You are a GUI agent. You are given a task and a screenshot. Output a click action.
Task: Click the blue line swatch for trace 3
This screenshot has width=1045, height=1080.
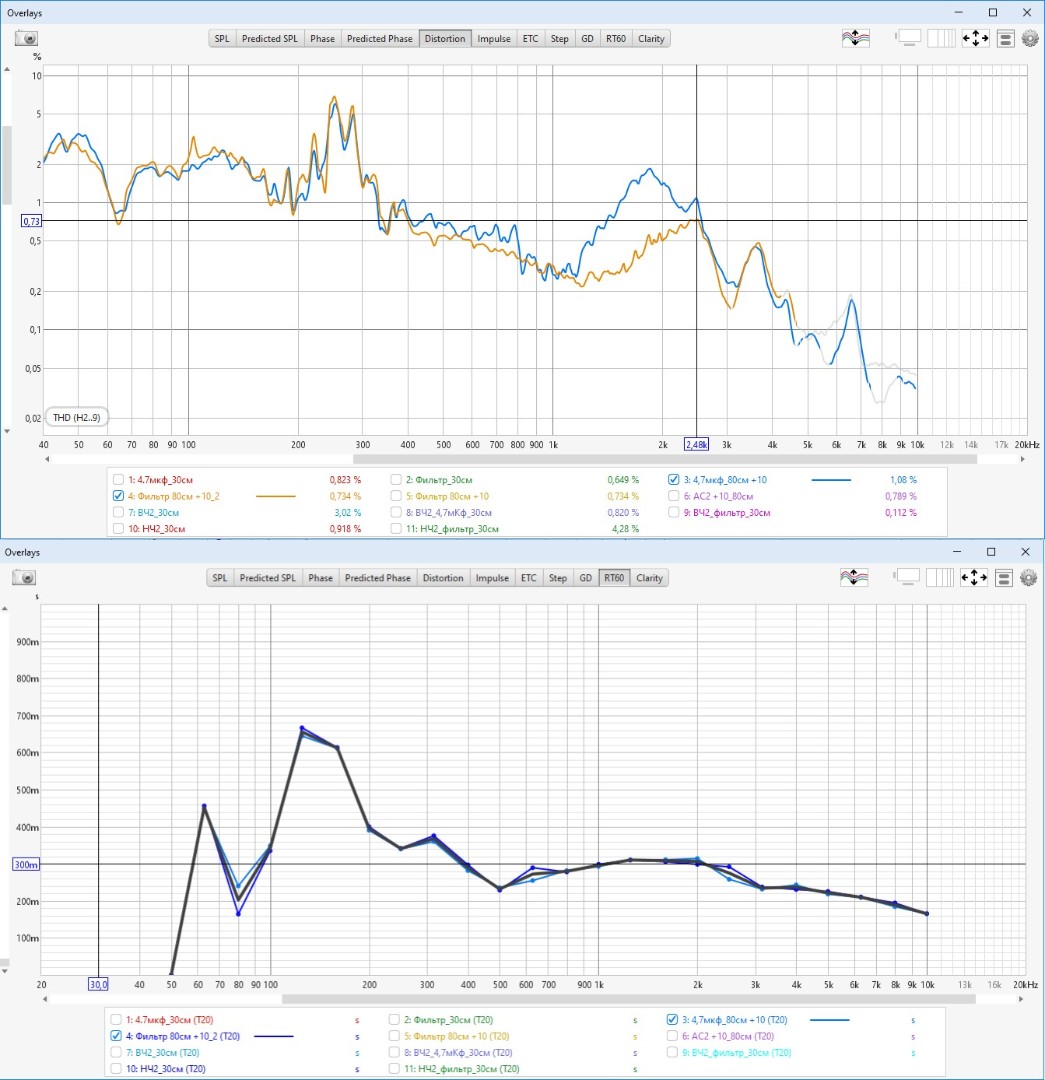[x=829, y=480]
